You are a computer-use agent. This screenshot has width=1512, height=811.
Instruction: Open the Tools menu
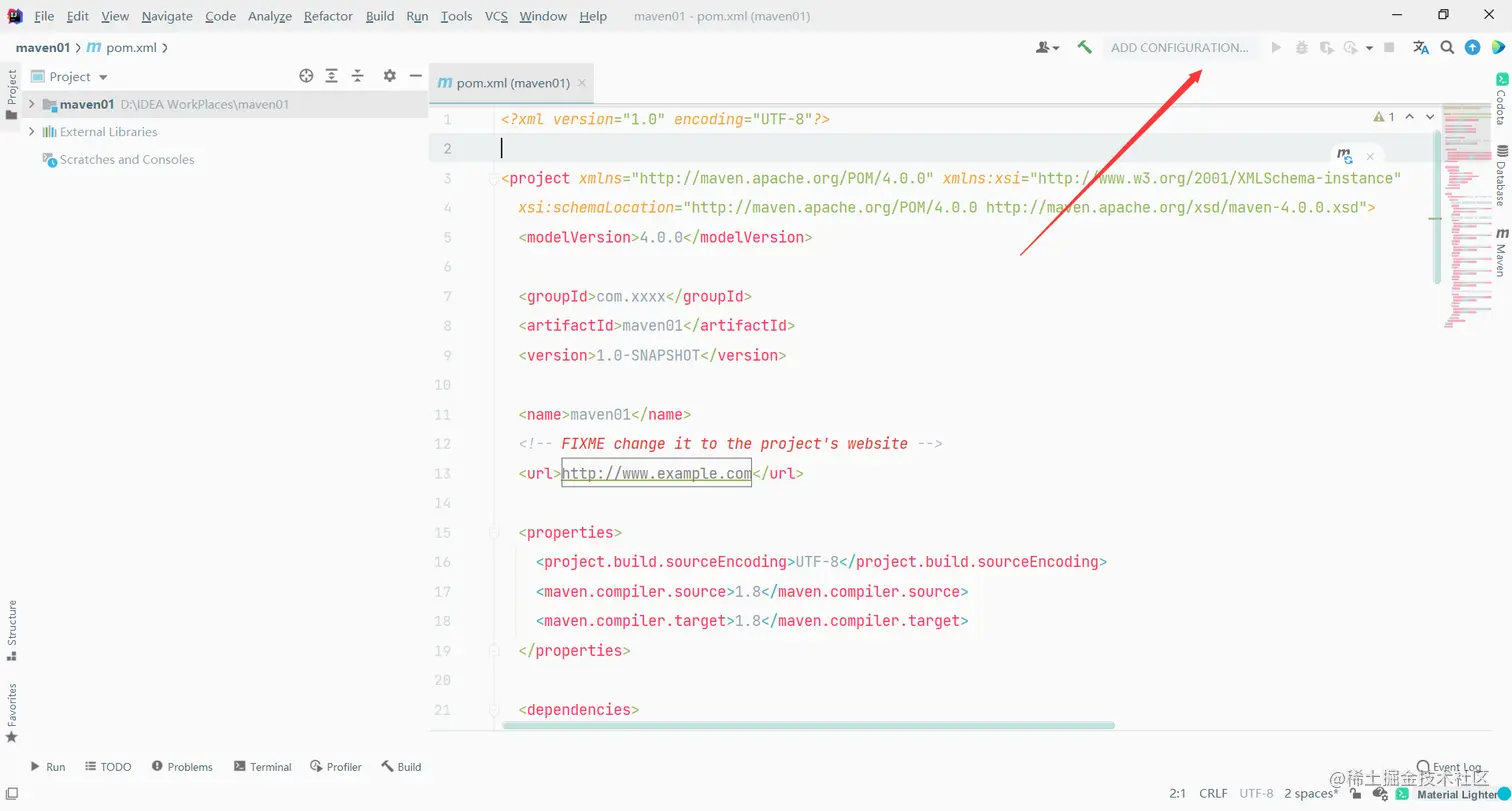456,16
